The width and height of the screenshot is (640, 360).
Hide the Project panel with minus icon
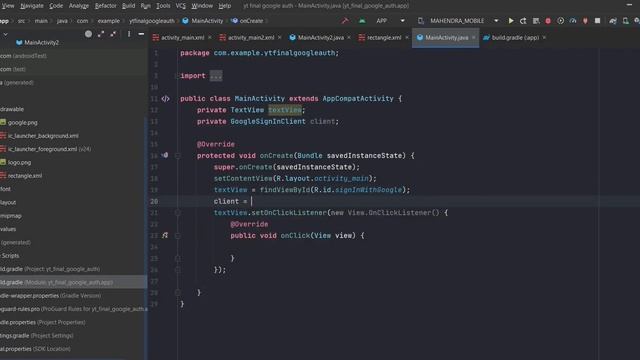coord(141,34)
